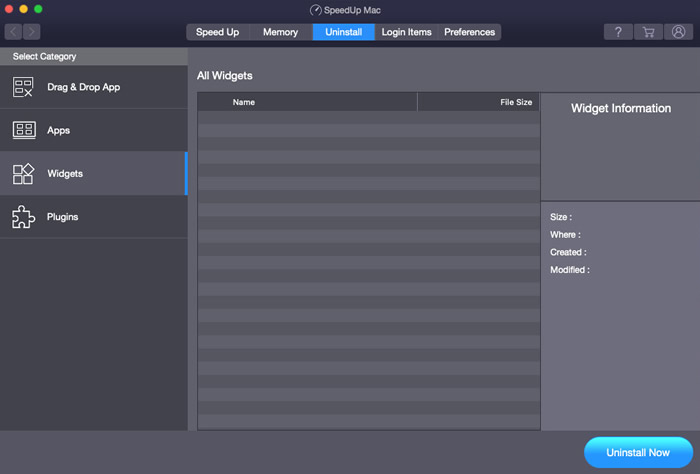
Task: Choose the Plugins category label
Action: click(x=62, y=217)
